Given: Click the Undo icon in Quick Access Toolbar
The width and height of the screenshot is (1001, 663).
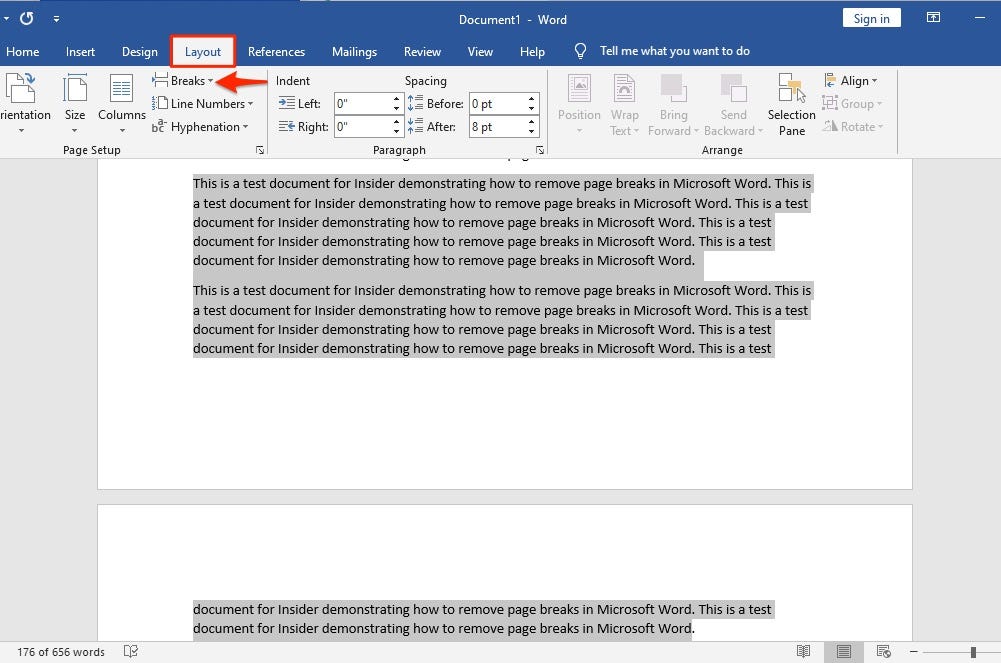Looking at the screenshot, I should click(25, 17).
